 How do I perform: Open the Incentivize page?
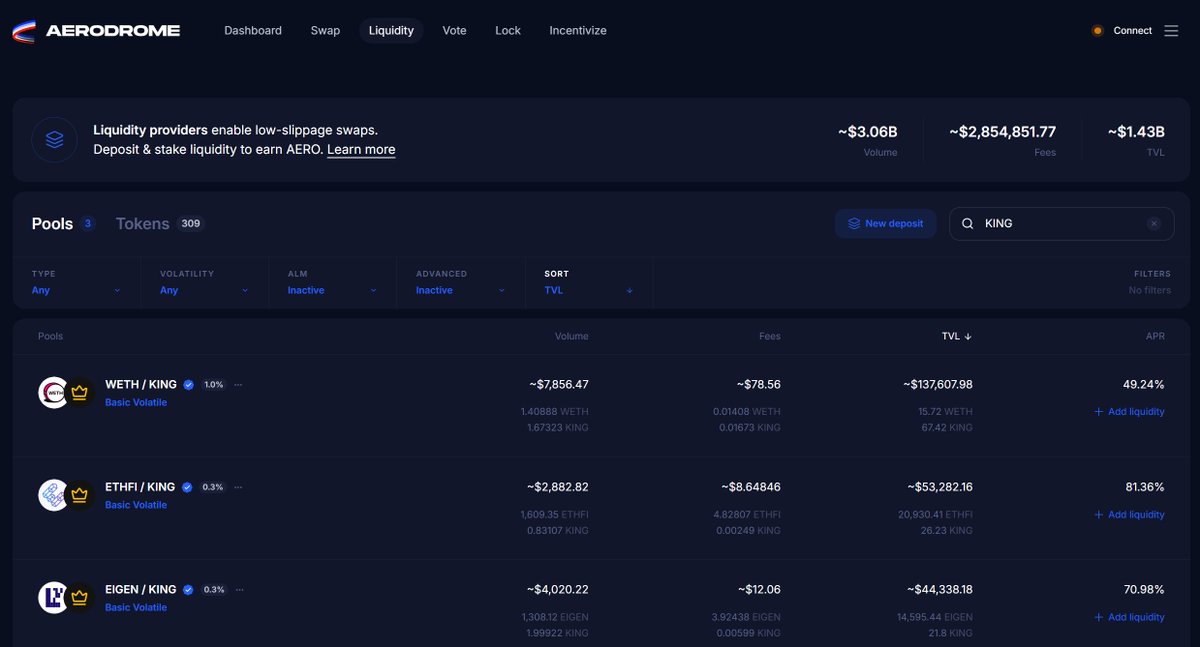click(x=578, y=31)
